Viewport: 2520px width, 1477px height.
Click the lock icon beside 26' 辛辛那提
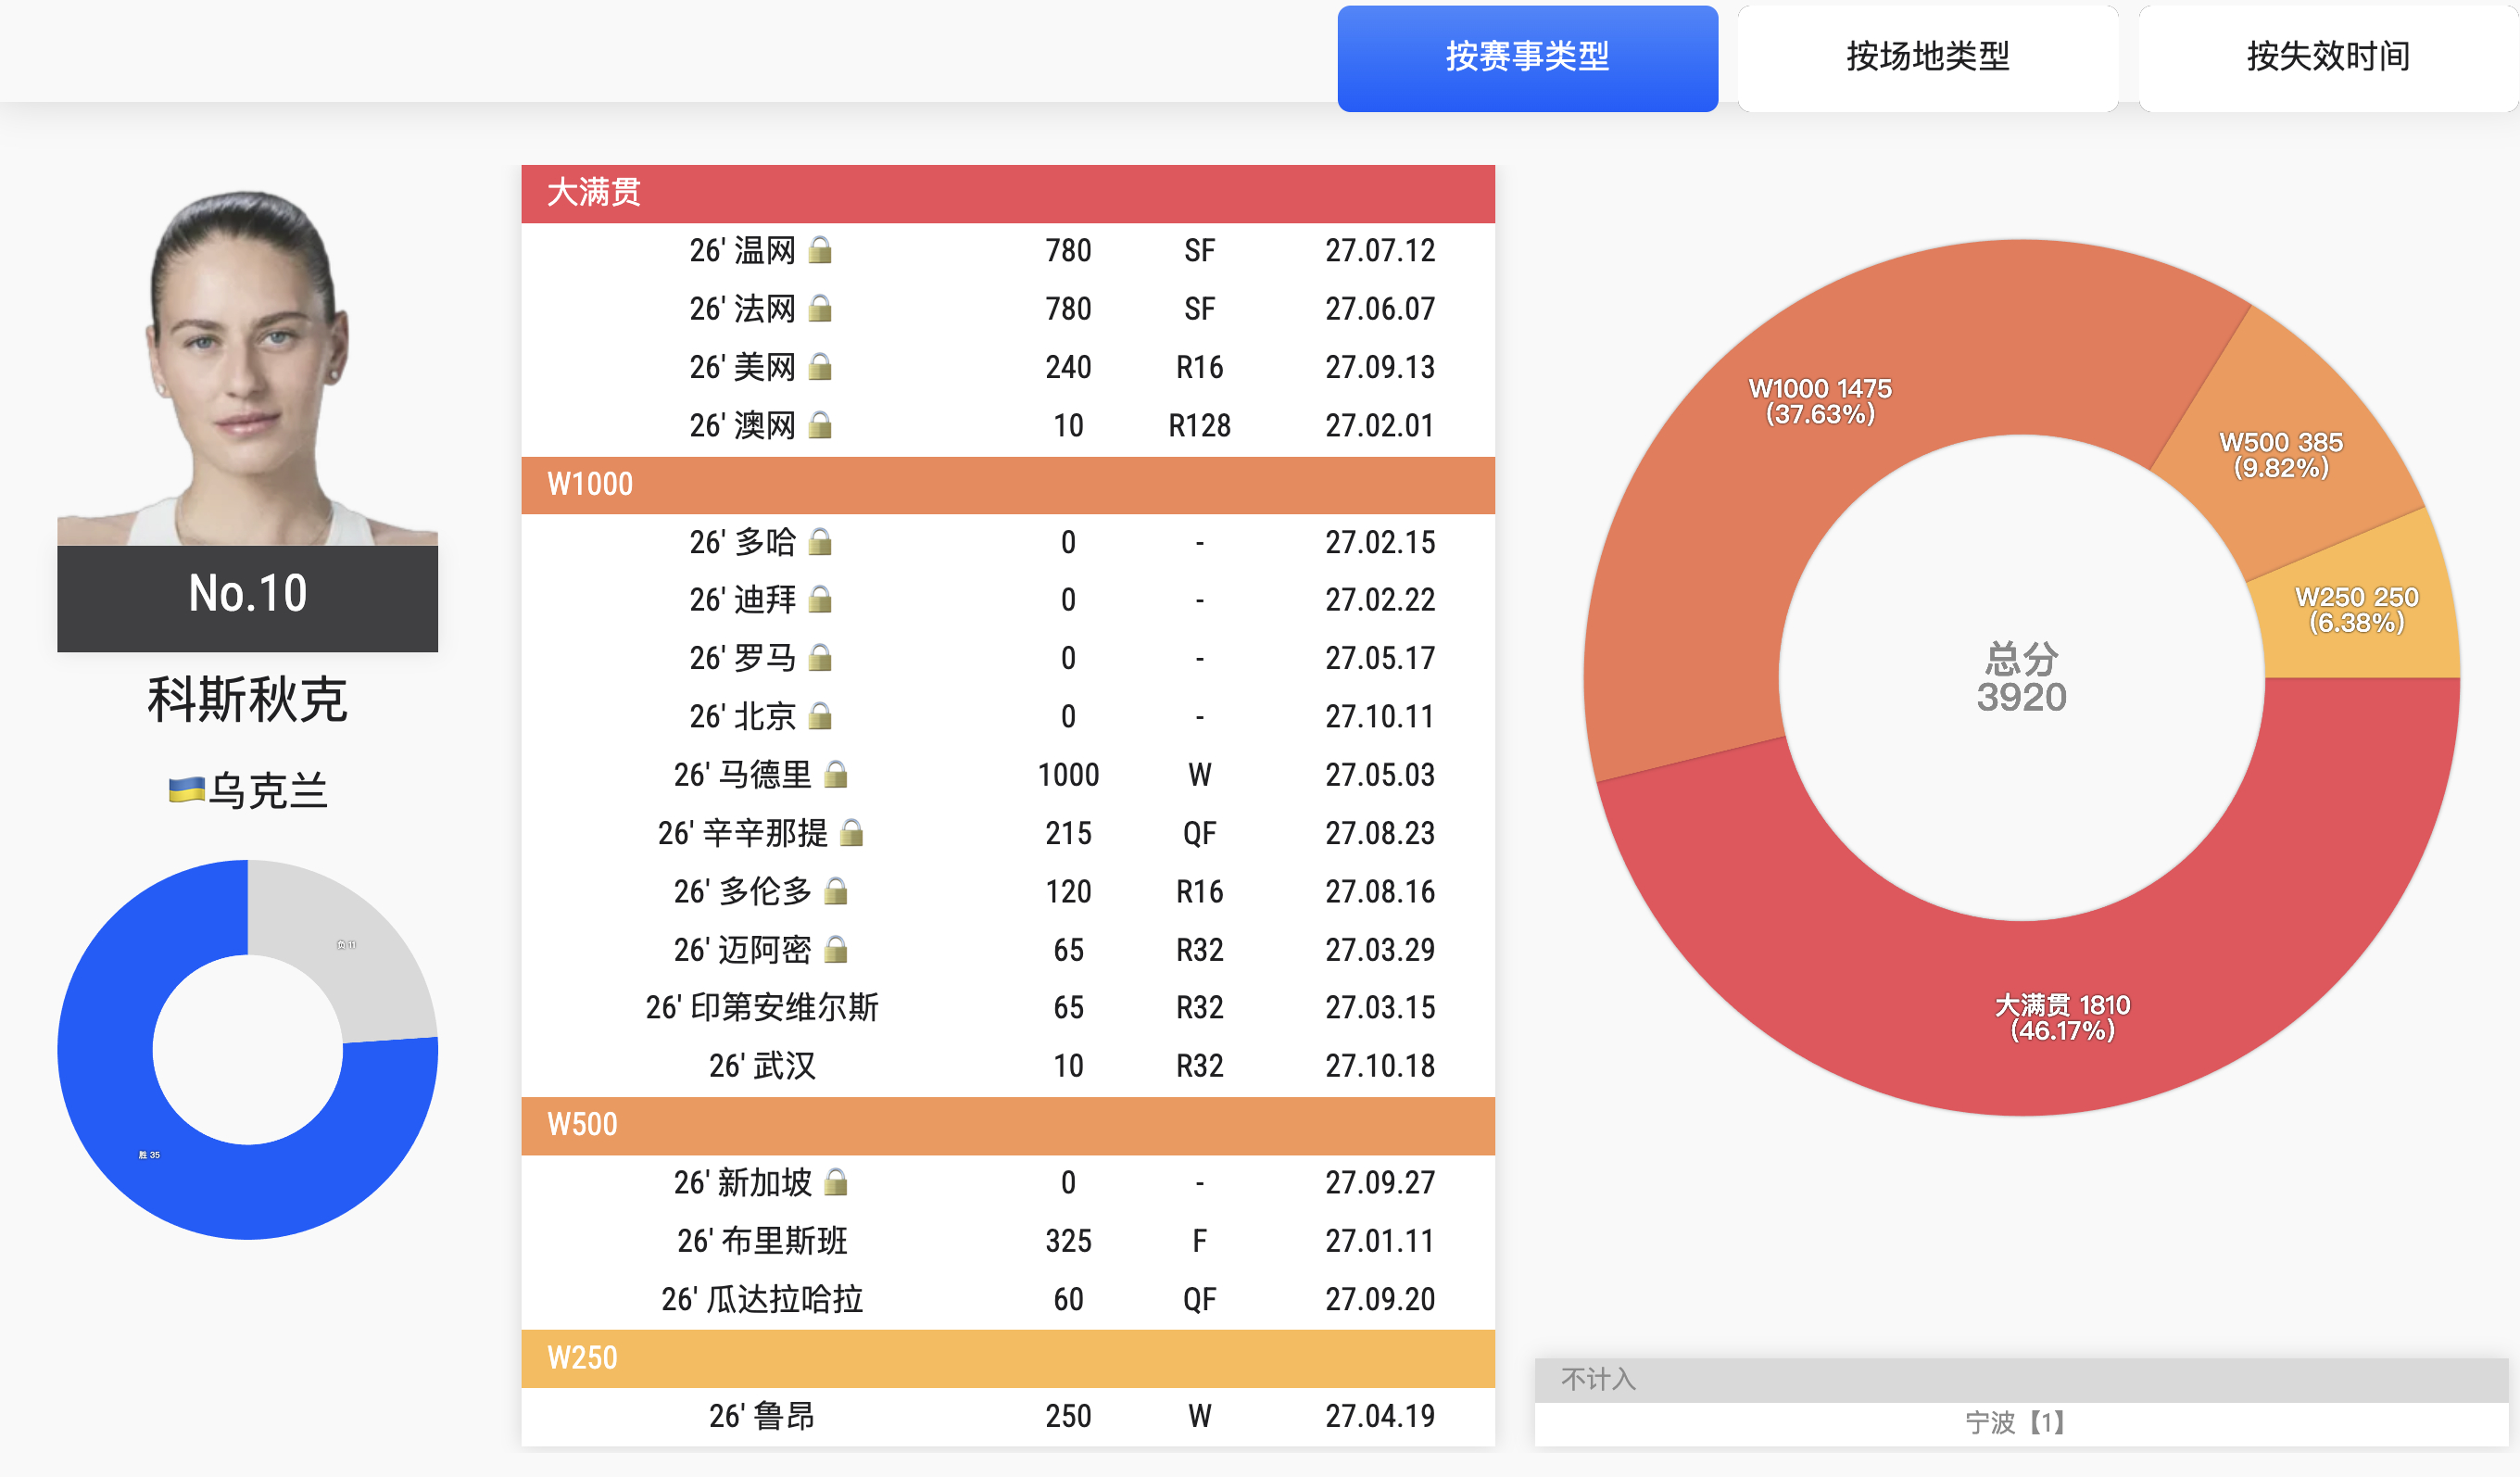click(x=852, y=832)
